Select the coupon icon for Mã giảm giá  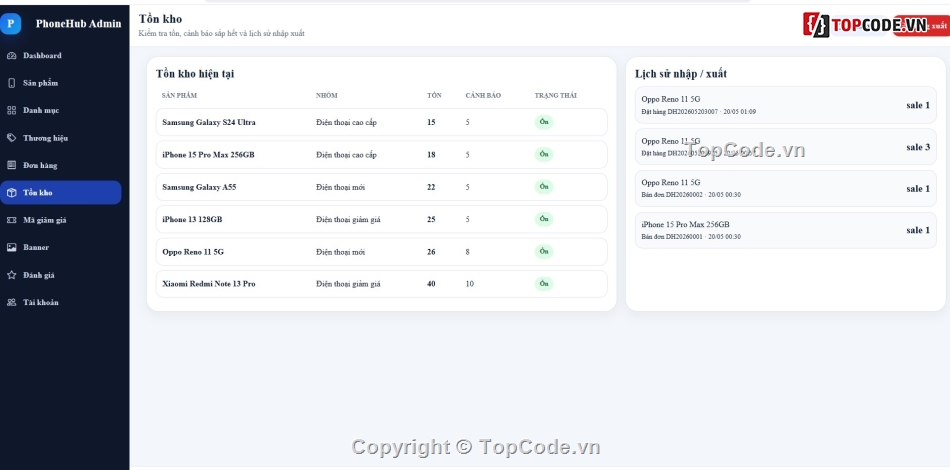12,220
